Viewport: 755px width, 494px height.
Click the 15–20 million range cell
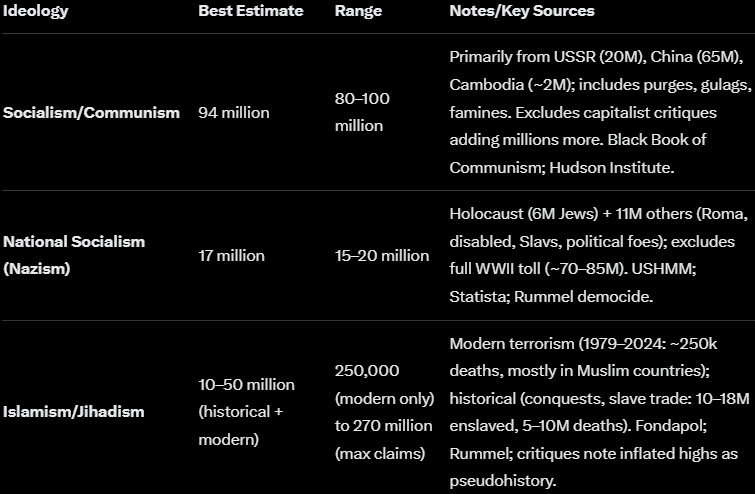(x=382, y=255)
